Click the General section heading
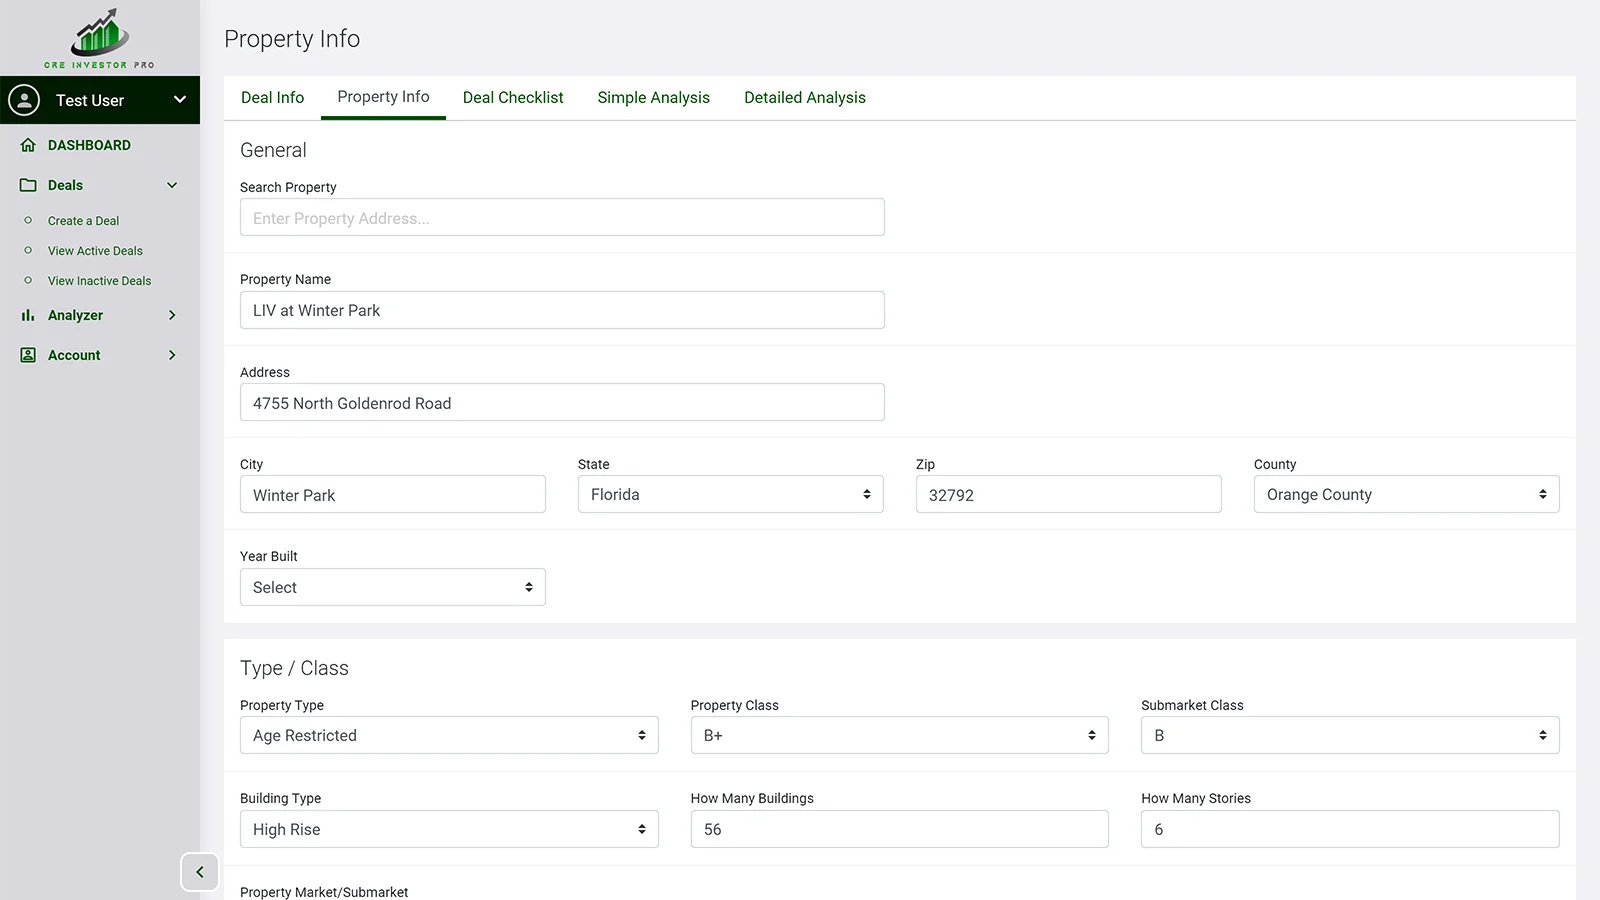This screenshot has height=900, width=1600. [273, 150]
